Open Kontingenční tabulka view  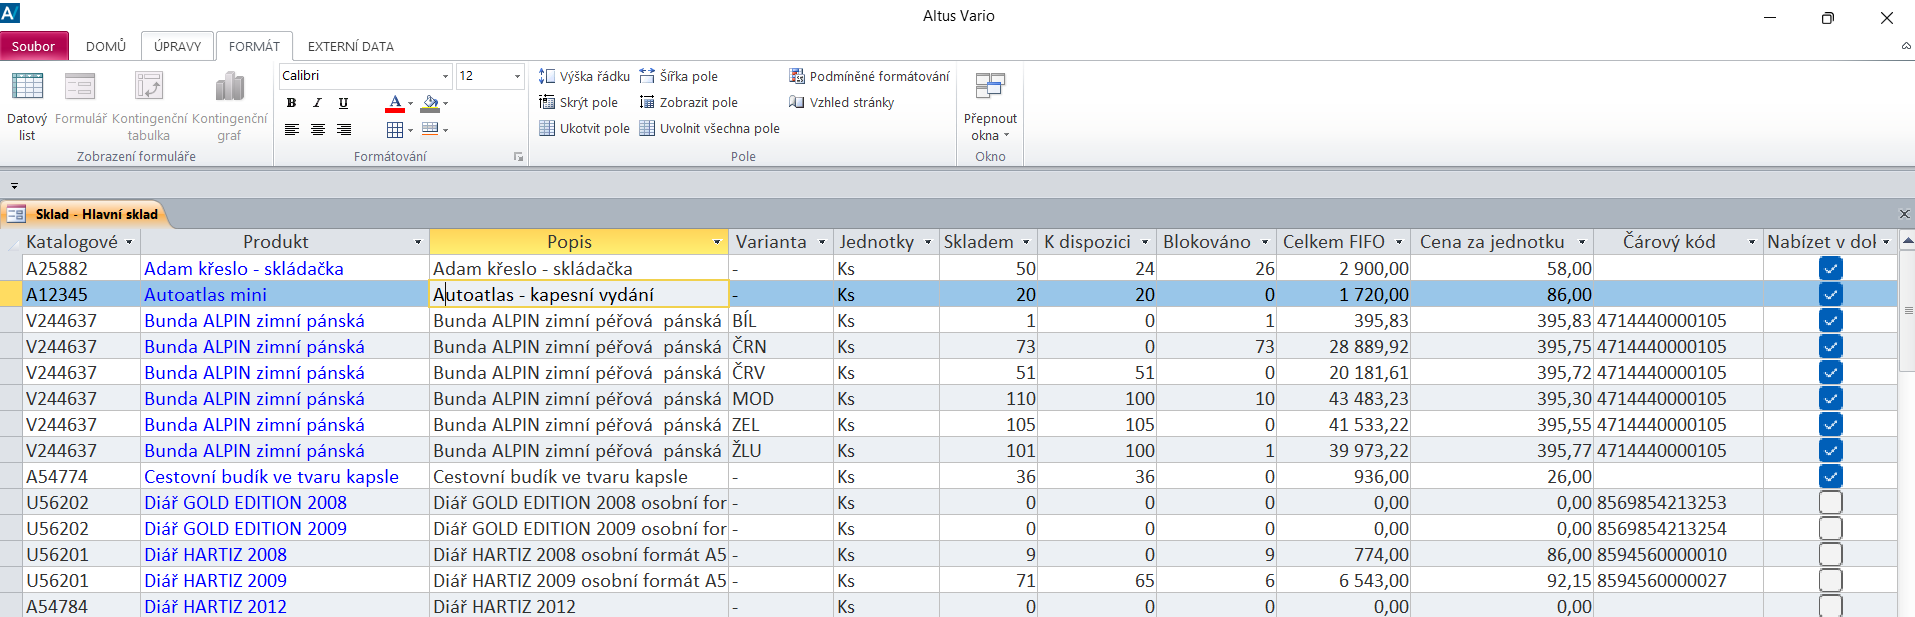149,106
